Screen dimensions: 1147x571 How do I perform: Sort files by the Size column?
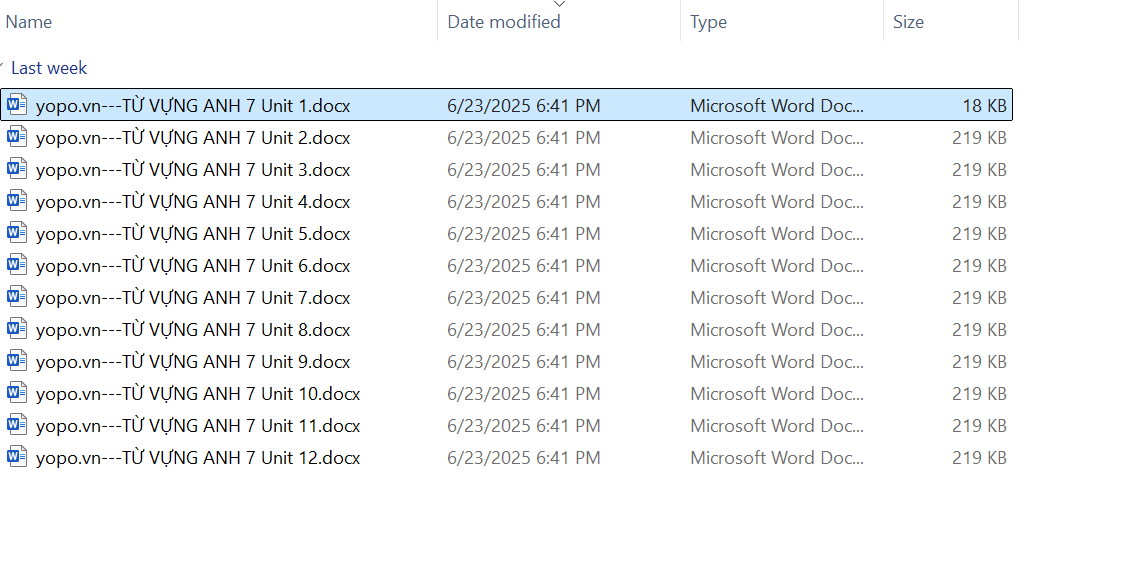click(x=908, y=22)
